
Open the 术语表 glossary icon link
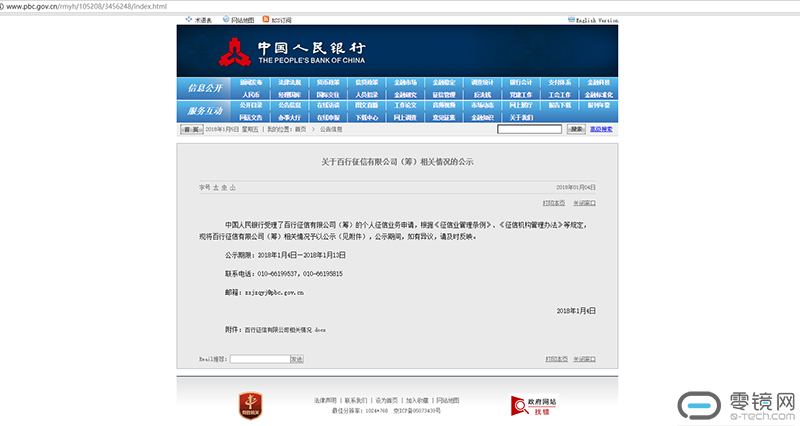(x=198, y=20)
